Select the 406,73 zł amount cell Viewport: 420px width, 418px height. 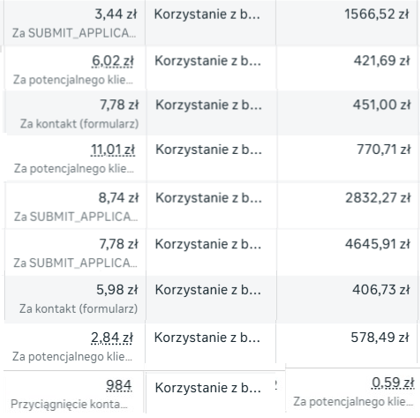381,290
